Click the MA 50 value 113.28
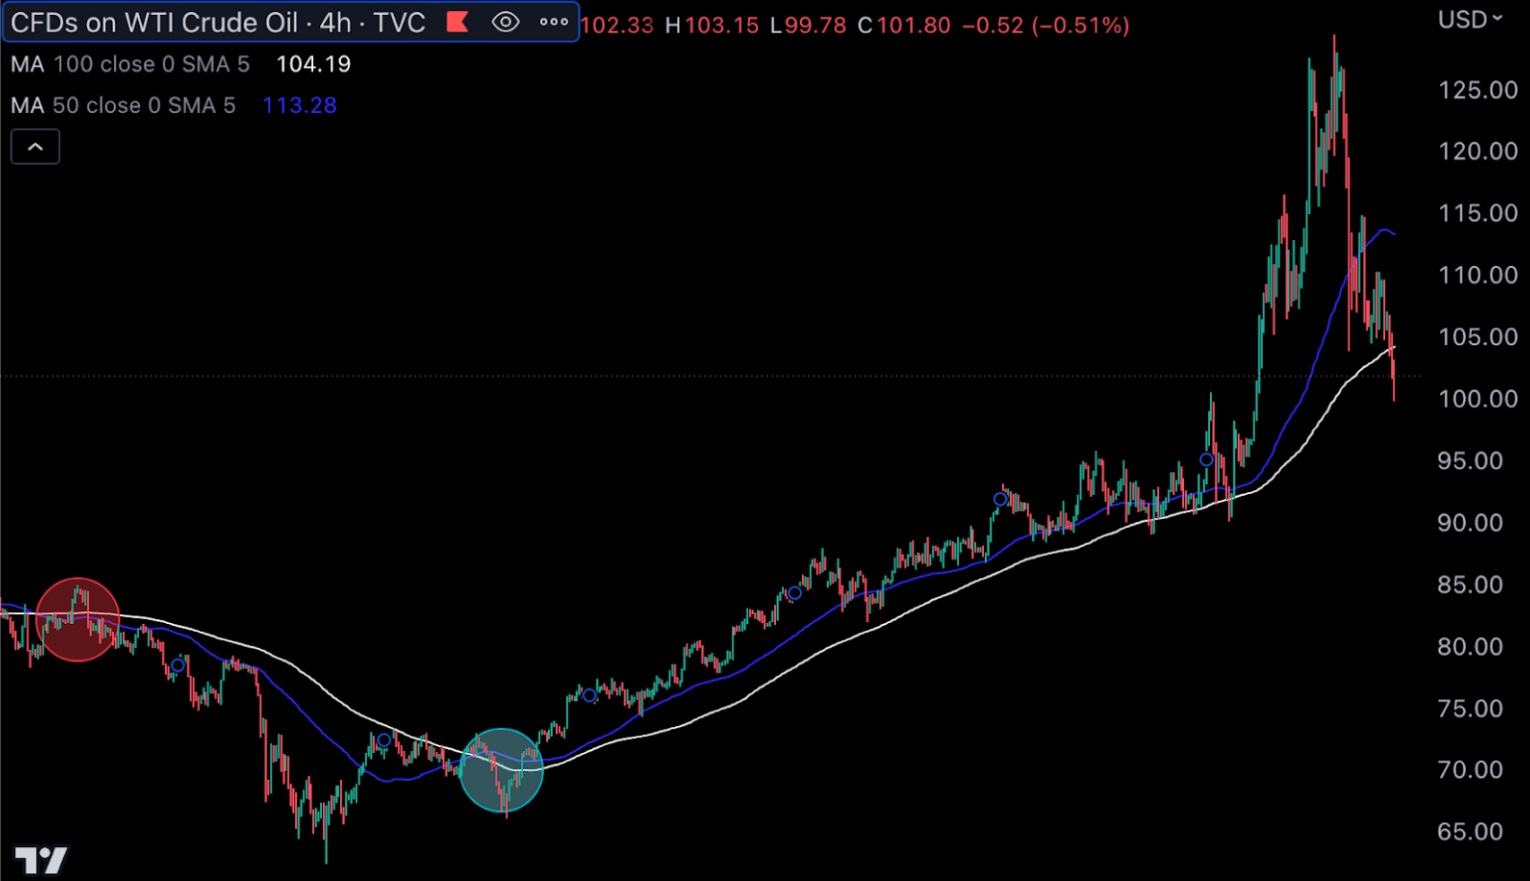Viewport: 1530px width, 881px height. 299,105
